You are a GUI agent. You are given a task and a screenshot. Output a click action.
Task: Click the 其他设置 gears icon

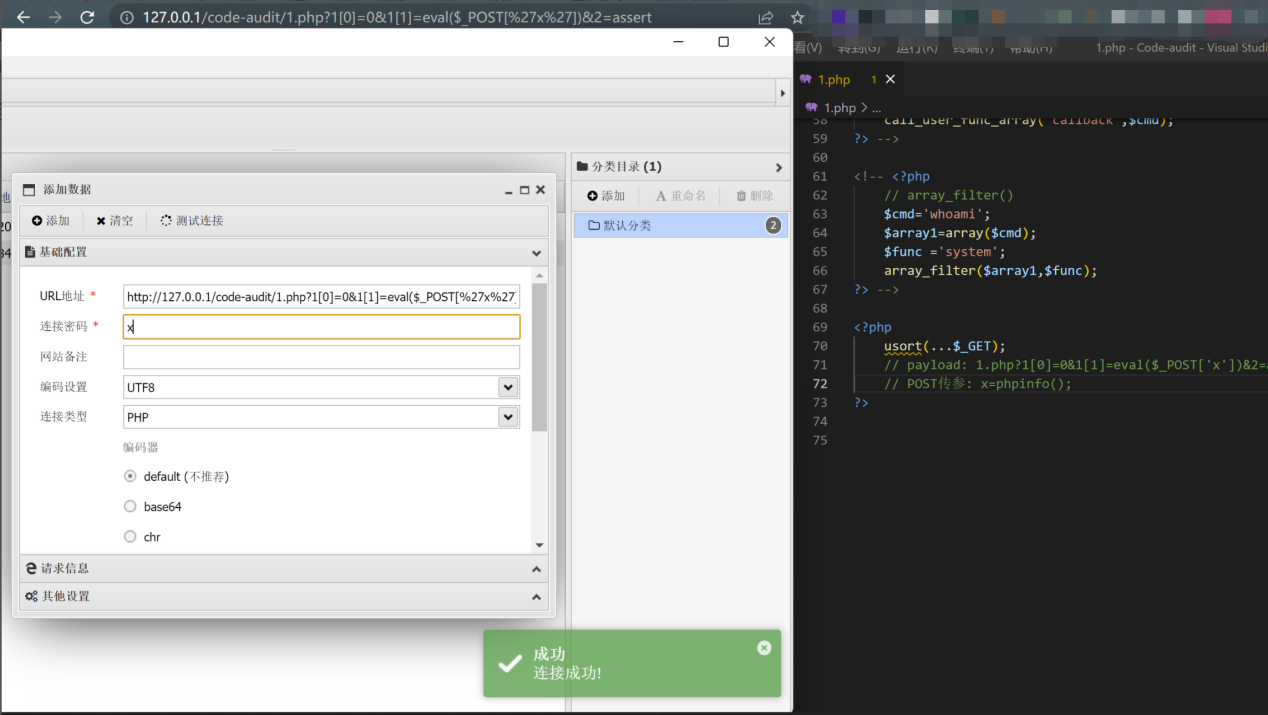tap(31, 596)
